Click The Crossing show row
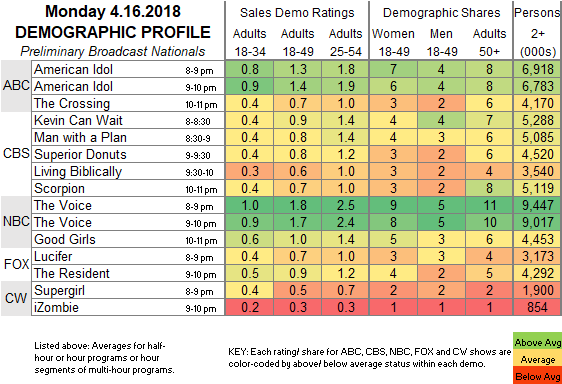The image size is (562, 384). pyautogui.click(x=296, y=103)
